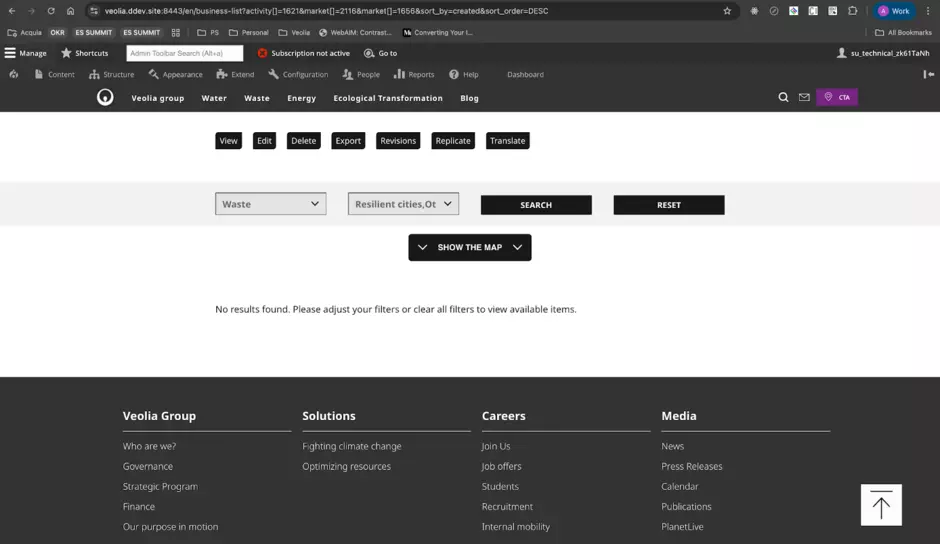Open the Extend admin menu
Image resolution: width=940 pixels, height=544 pixels.
(x=236, y=74)
